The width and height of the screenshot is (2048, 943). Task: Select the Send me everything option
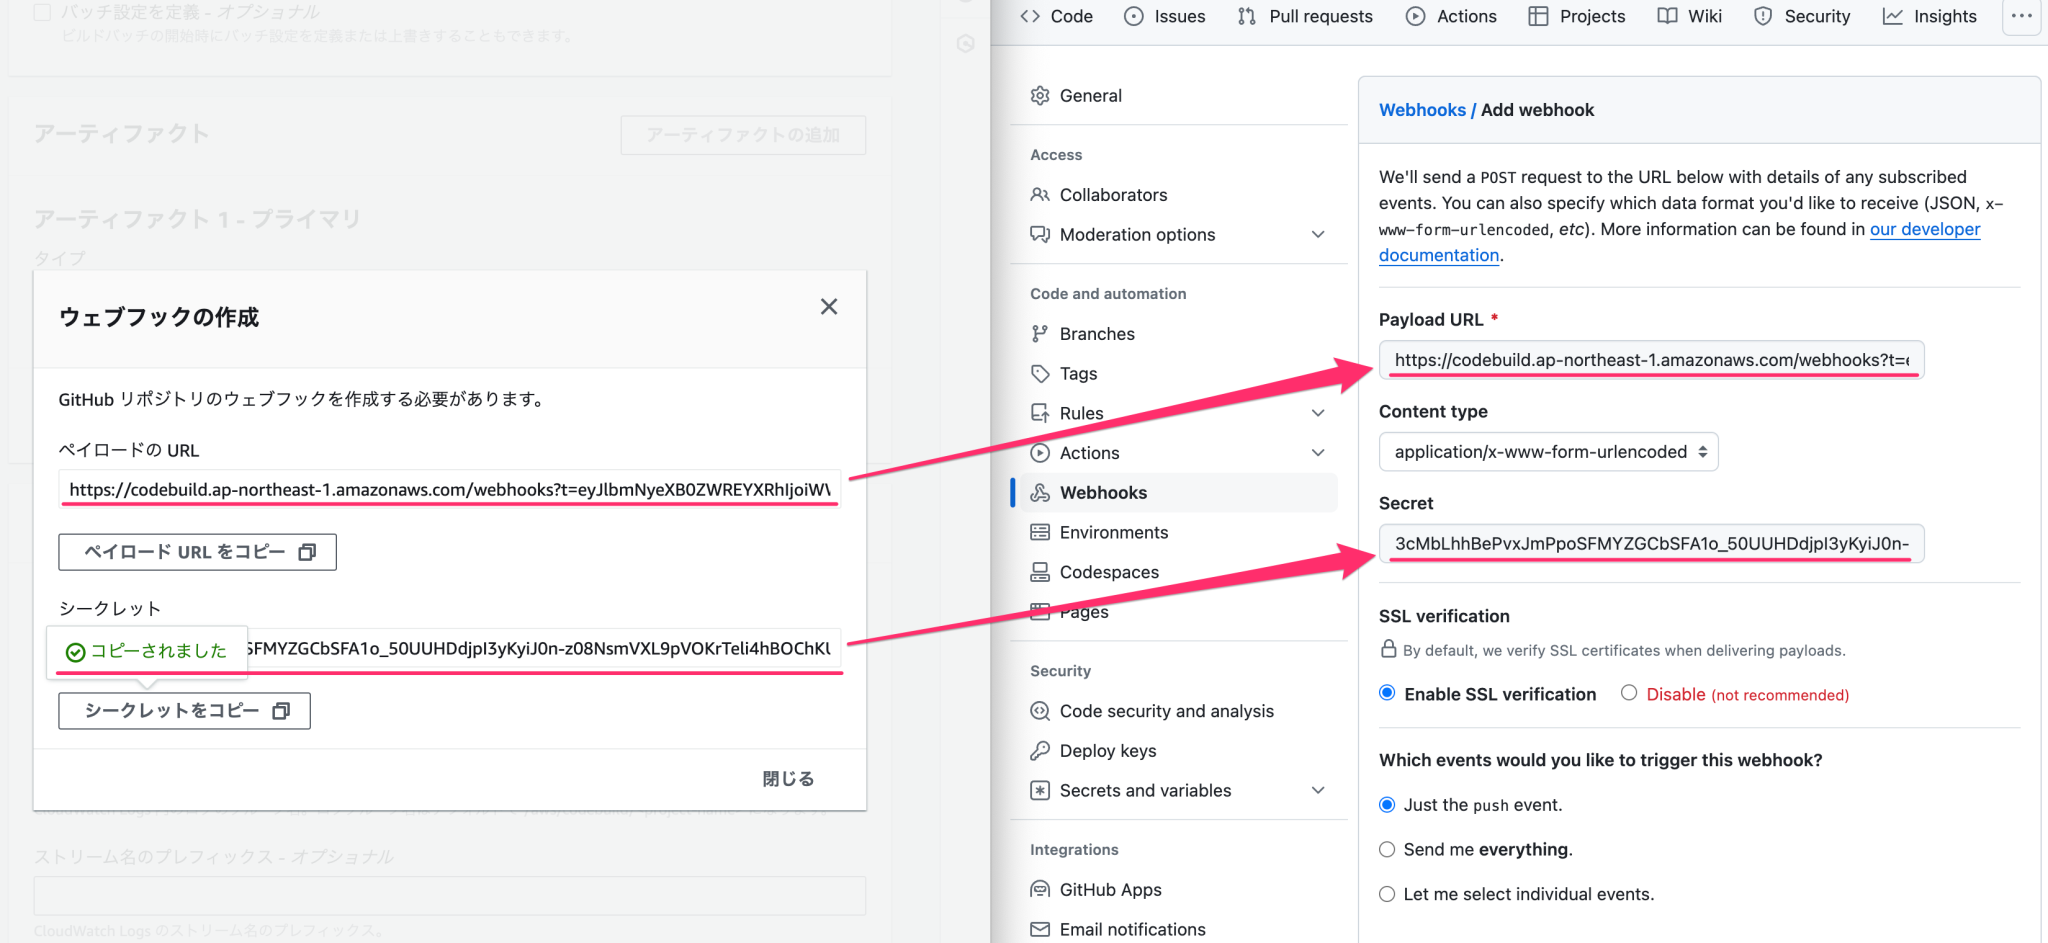[1387, 849]
